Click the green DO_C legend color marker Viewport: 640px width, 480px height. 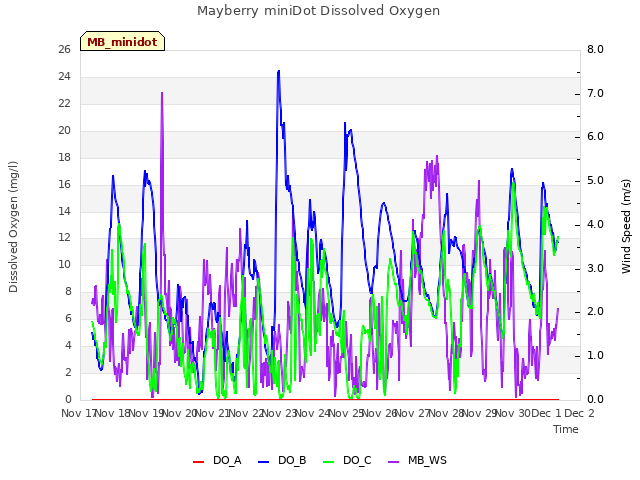[329, 462]
